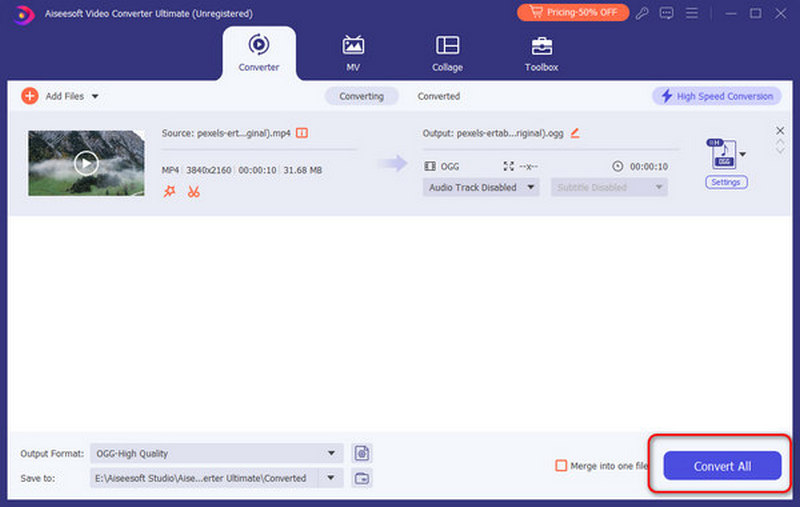The width and height of the screenshot is (800, 507).
Task: Expand the format icon dropdown arrow
Action: pos(743,154)
